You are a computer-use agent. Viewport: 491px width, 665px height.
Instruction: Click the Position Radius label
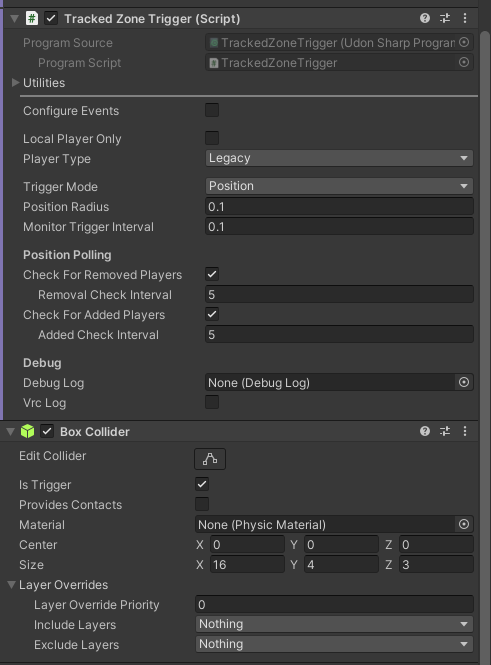[66, 207]
